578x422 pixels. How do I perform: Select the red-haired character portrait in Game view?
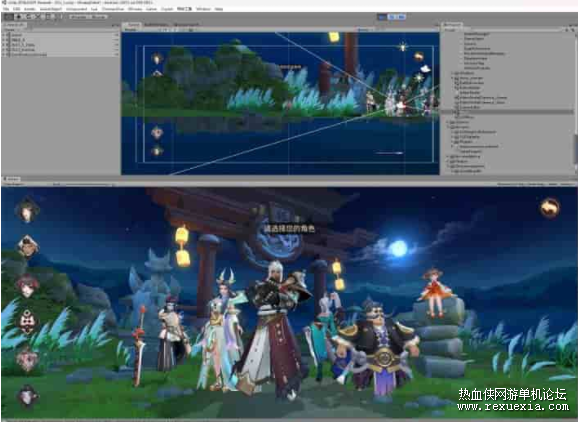(x=27, y=286)
